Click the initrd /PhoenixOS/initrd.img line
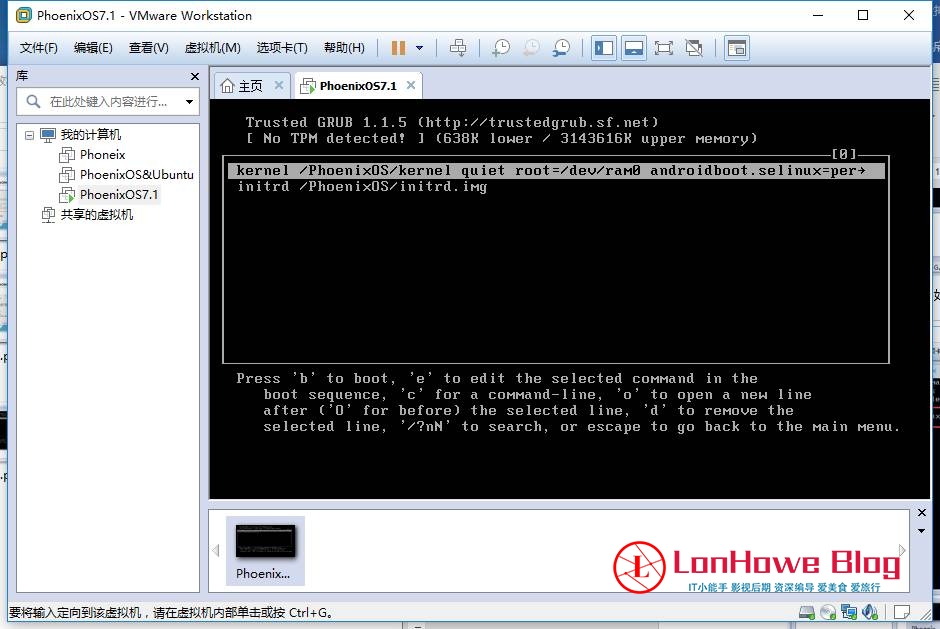Viewport: 940px width, 629px height. coord(362,186)
